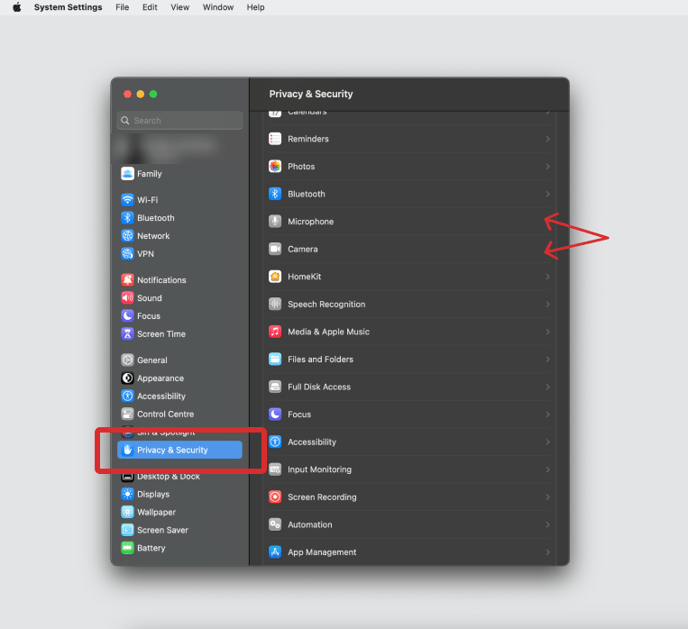Screen dimensions: 688x629
Task: Expand the Bluetooth privacy row chevron
Action: pos(548,194)
